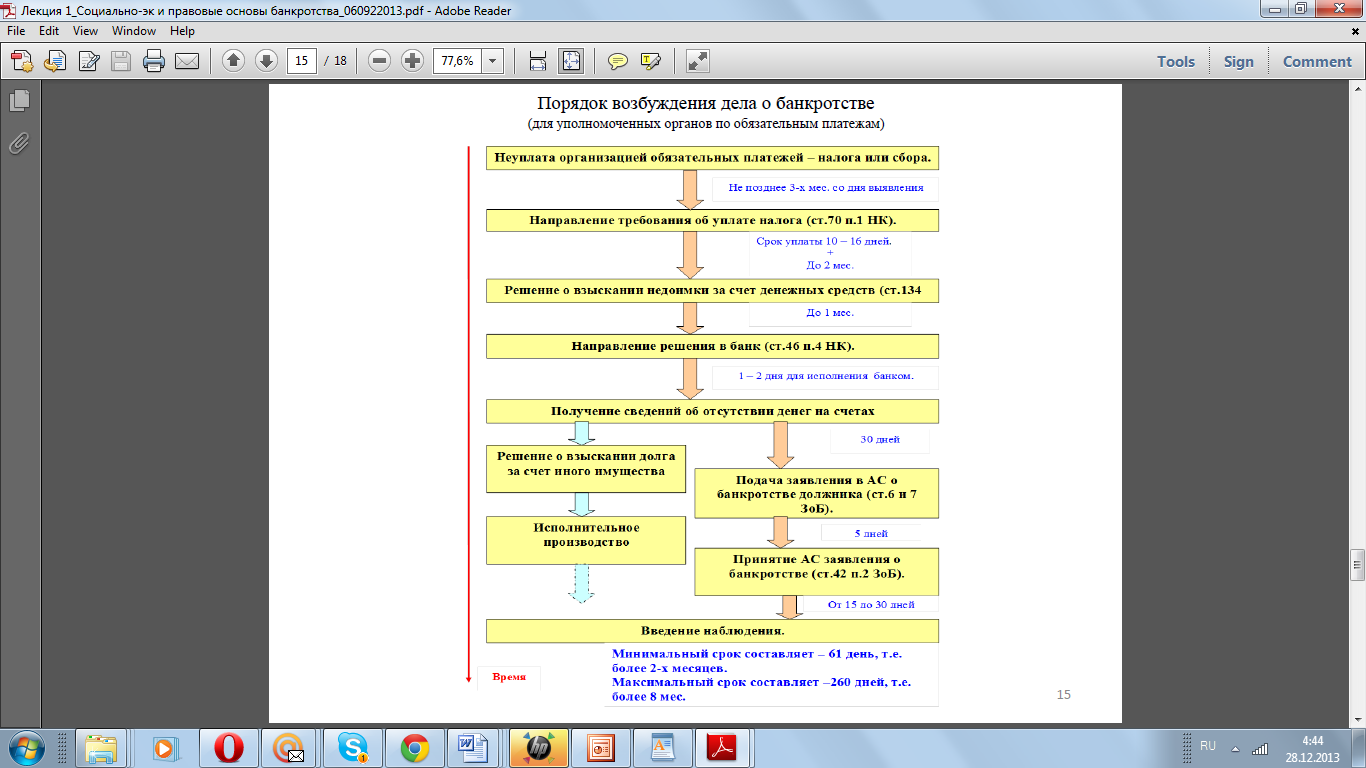The image size is (1366, 768).
Task: Open Opera browser from the taskbar
Action: coord(228,747)
